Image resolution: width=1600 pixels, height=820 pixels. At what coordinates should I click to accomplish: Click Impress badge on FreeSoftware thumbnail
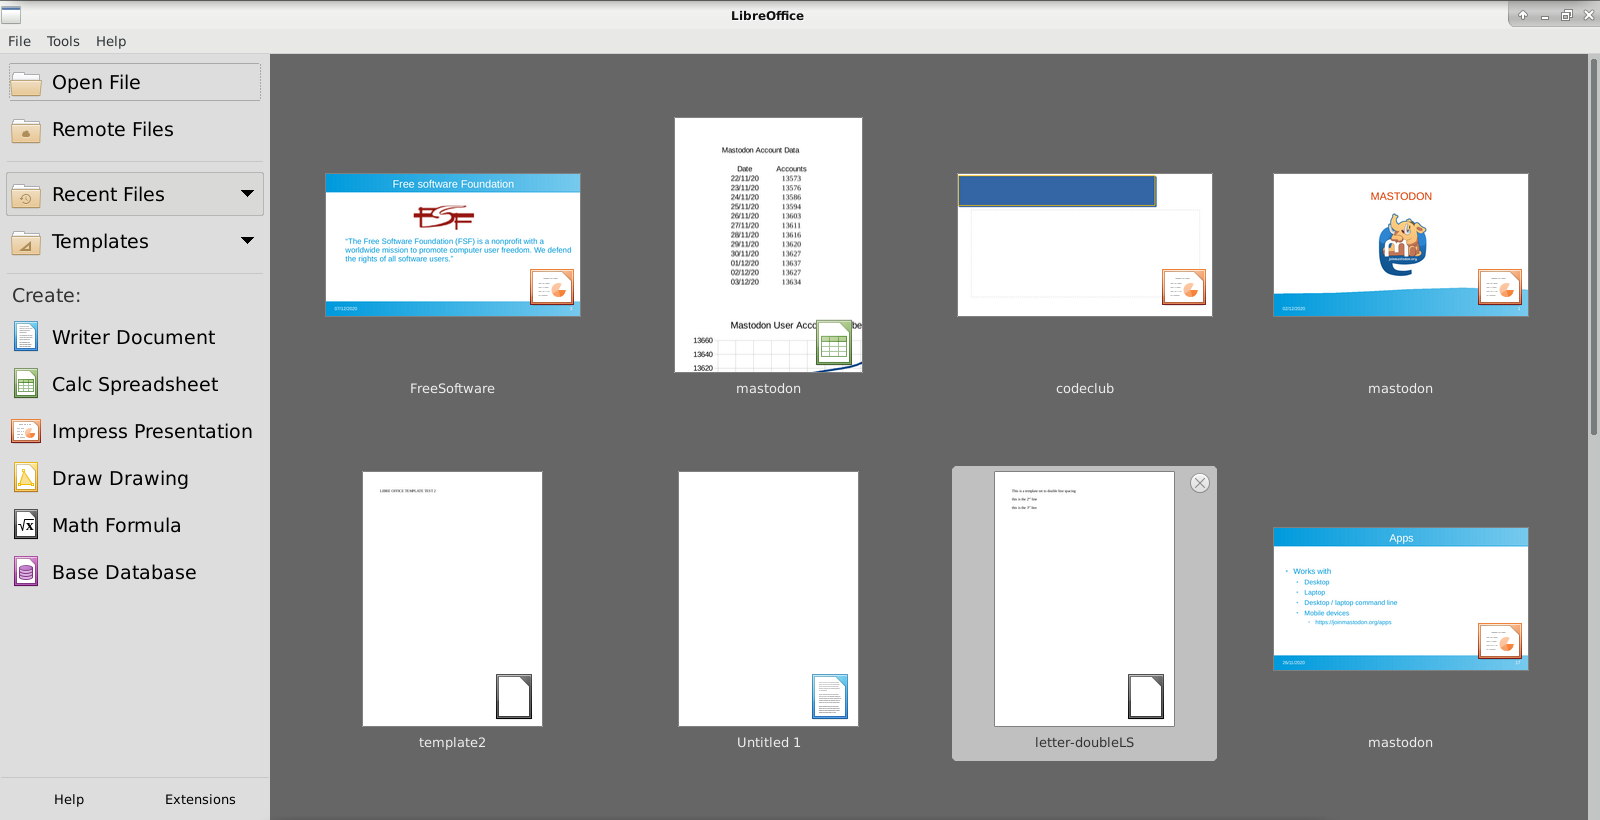[x=552, y=287]
